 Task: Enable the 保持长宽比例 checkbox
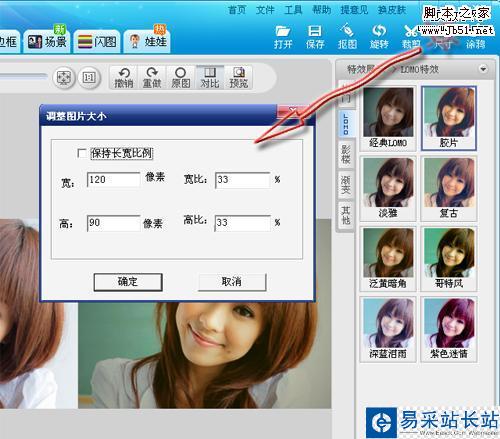(x=82, y=153)
